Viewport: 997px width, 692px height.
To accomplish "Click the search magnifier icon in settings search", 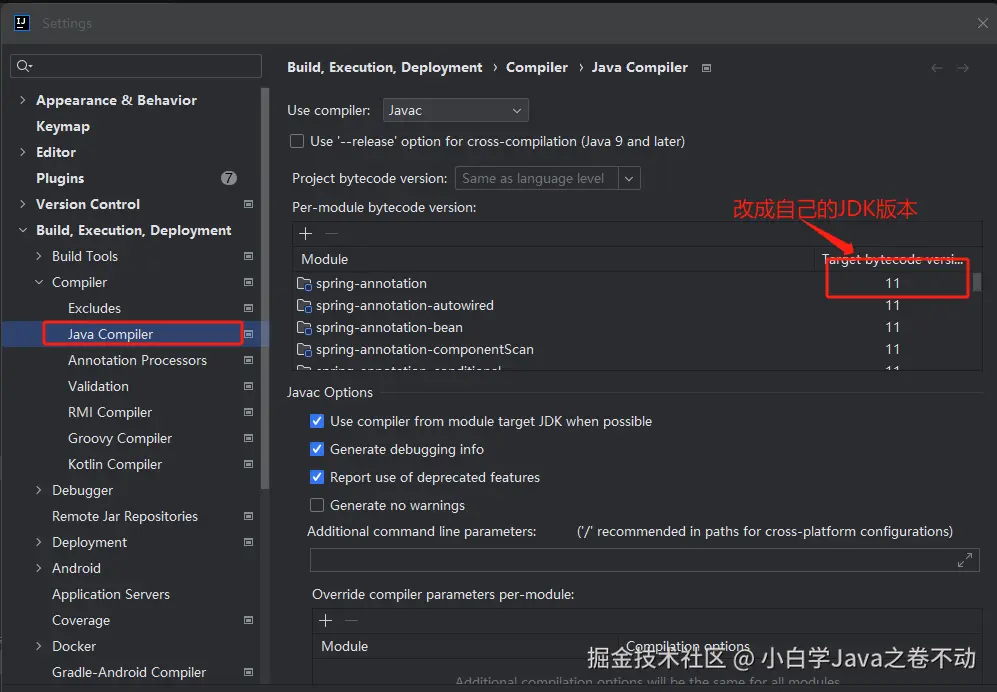I will pyautogui.click(x=24, y=66).
